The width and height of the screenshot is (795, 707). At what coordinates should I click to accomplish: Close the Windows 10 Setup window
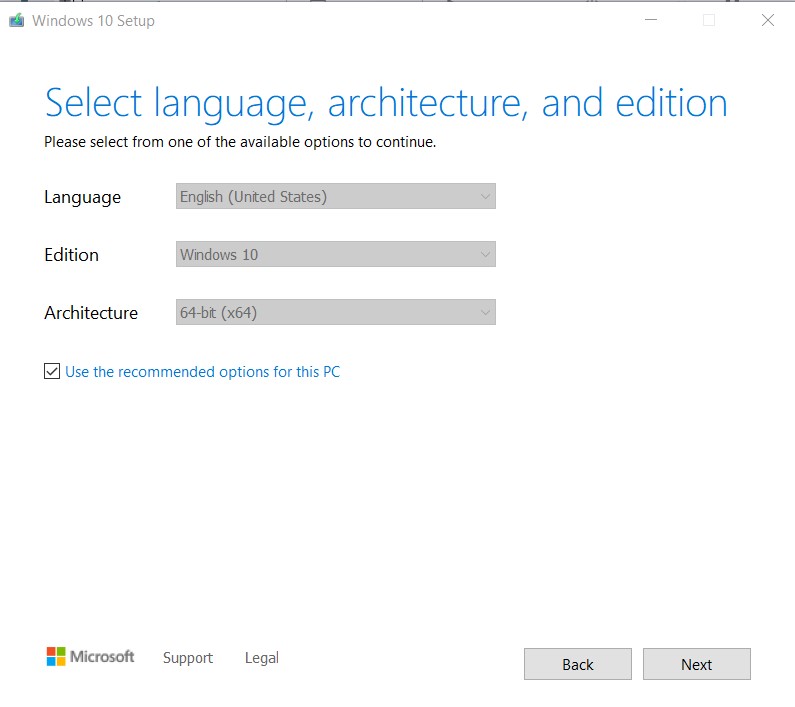click(767, 20)
